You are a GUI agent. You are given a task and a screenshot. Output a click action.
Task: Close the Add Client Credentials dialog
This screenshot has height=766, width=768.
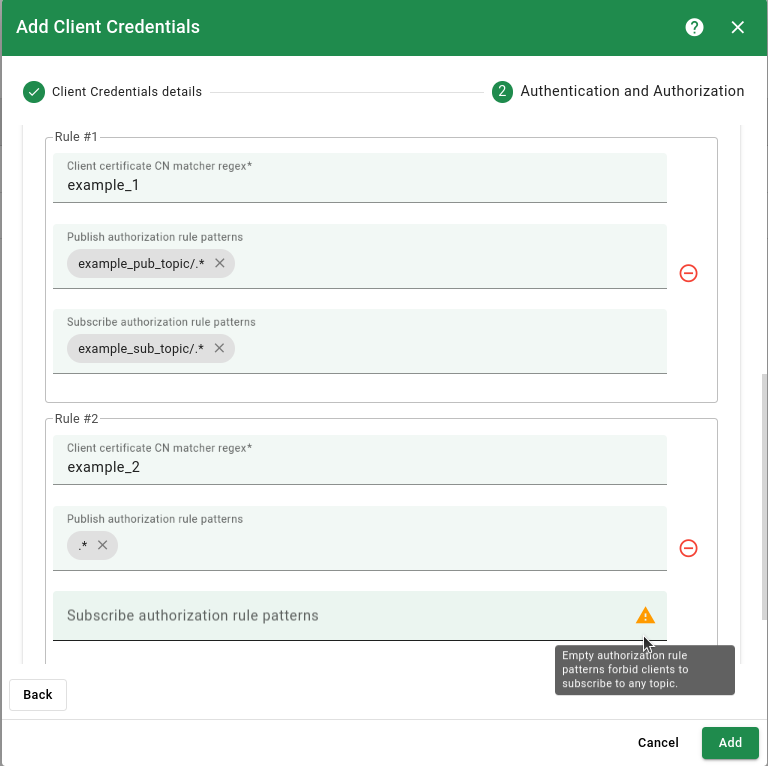click(738, 27)
